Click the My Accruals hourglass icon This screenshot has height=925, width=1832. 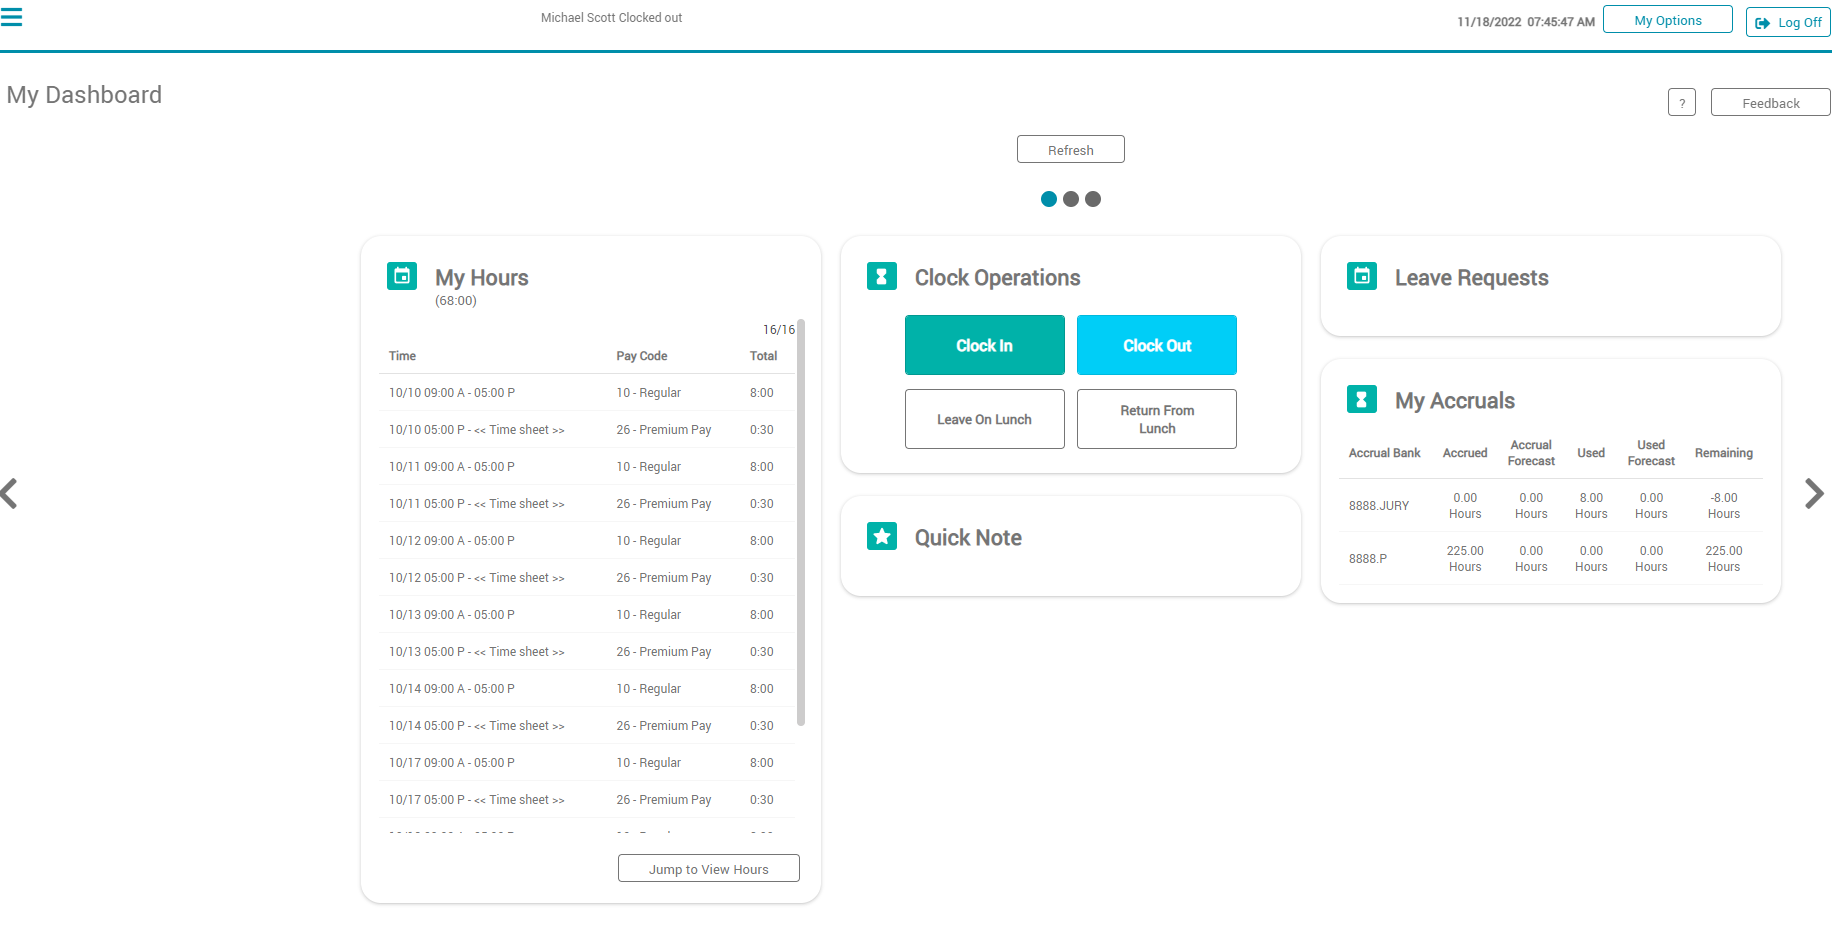point(1362,399)
